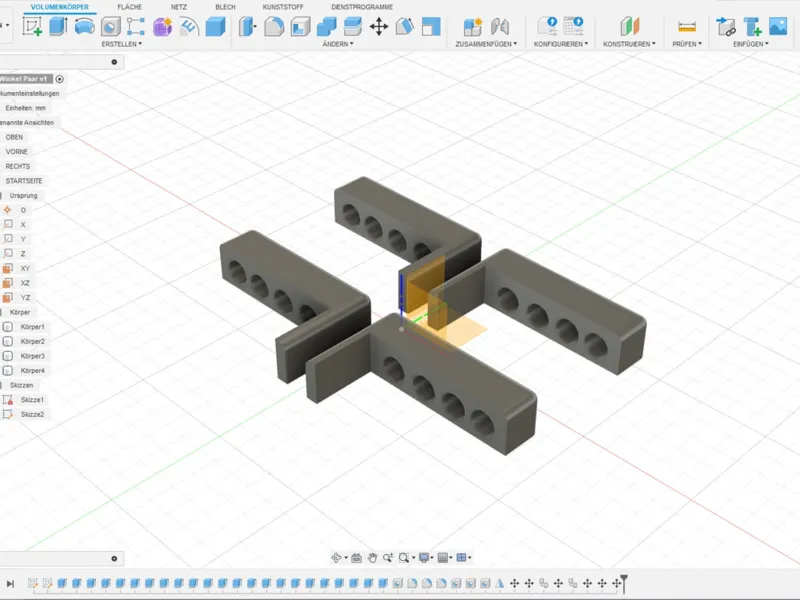Viewport: 800px width, 600px height.
Task: Click the Insert Derive link icon
Action: pyautogui.click(x=726, y=27)
